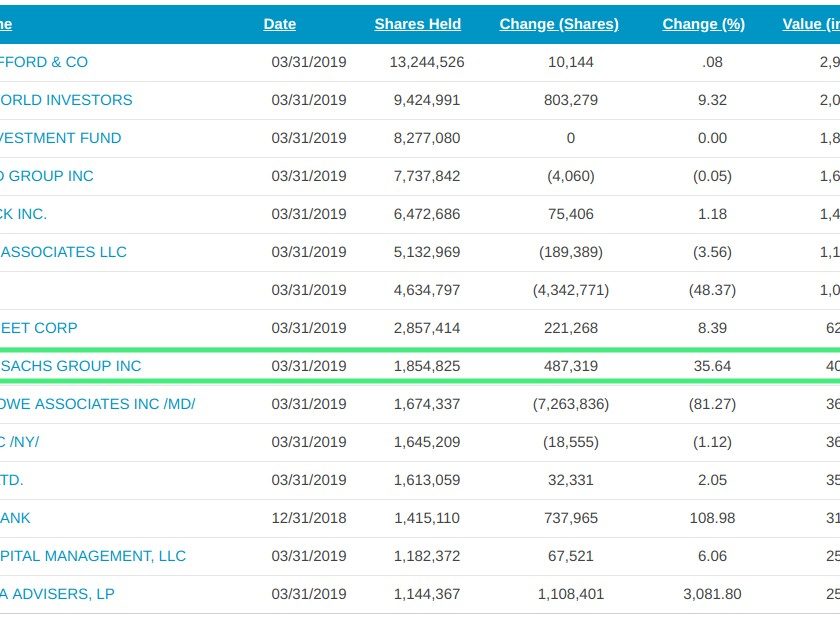Select shares held value 5,132,969
The width and height of the screenshot is (840, 617).
[x=427, y=252]
